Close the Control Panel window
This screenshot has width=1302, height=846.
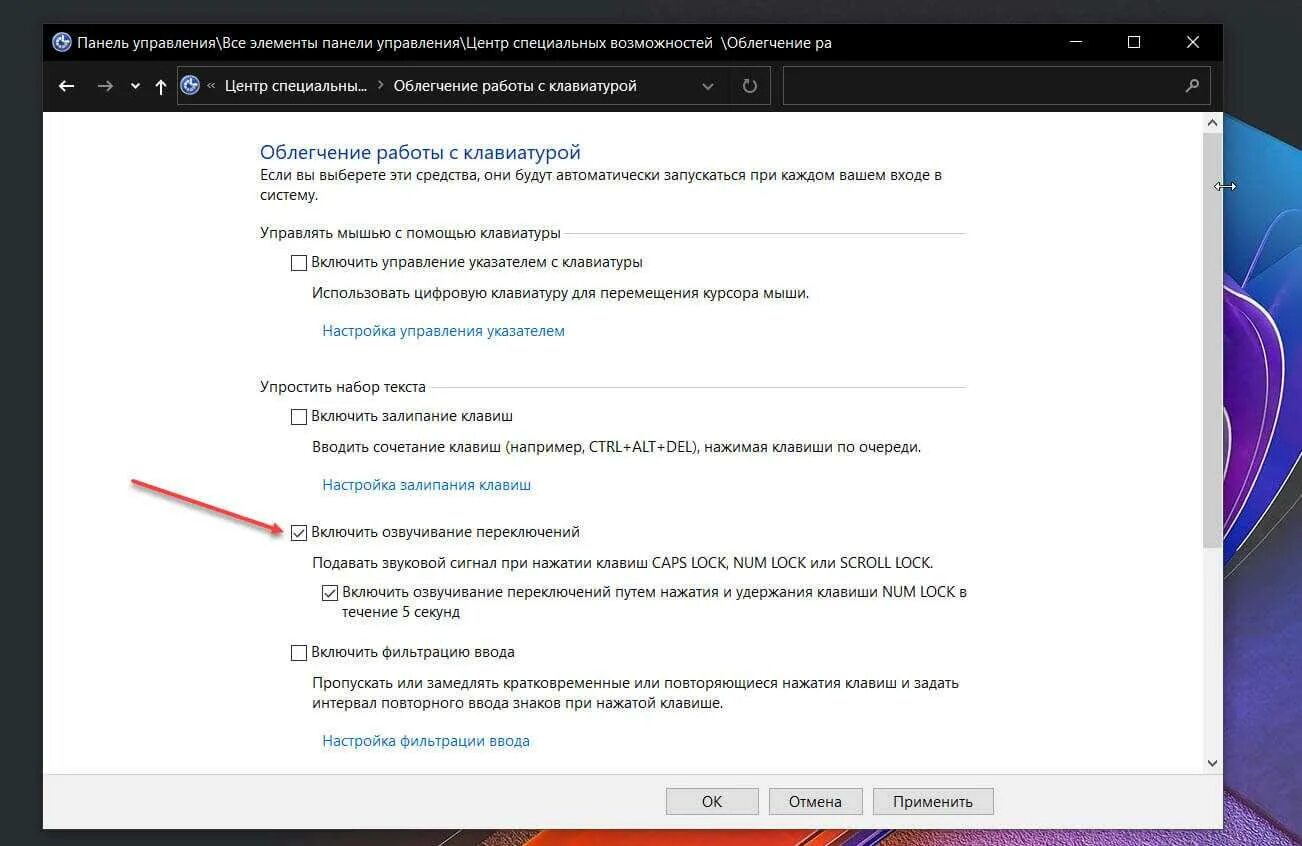point(1193,42)
